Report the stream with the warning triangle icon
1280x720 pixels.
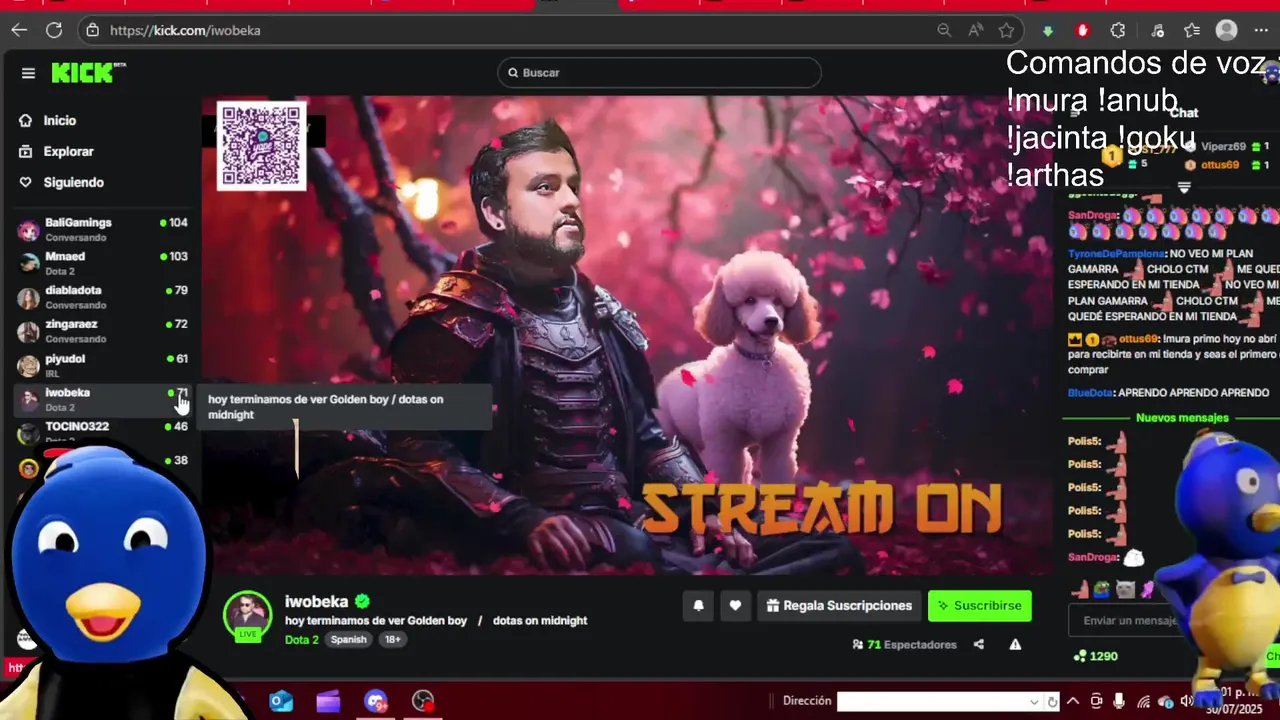point(1015,645)
